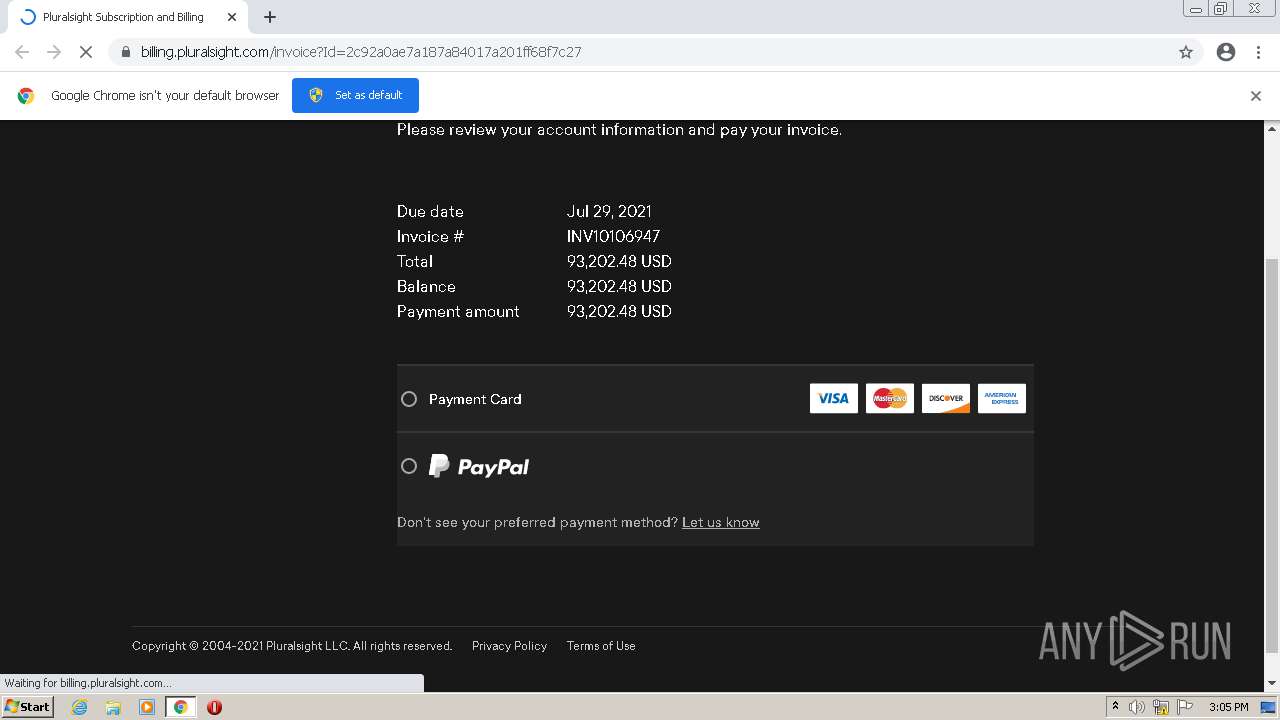Click the Balance amount 93,202.48 USD
This screenshot has width=1280, height=720.
pyautogui.click(x=619, y=286)
